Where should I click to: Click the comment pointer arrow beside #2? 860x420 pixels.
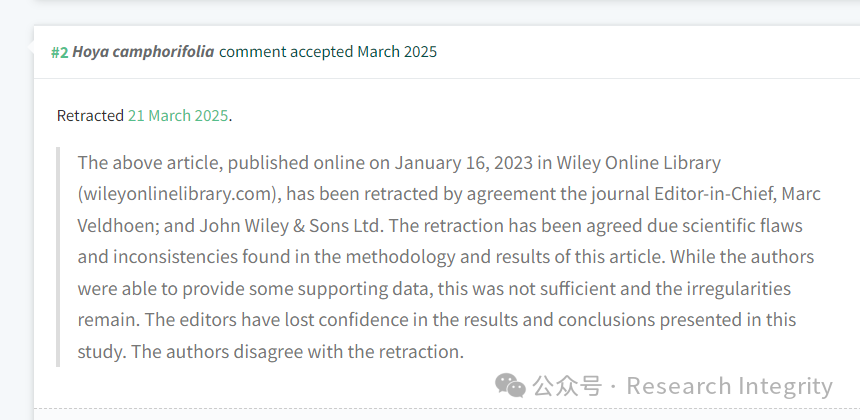30,48
